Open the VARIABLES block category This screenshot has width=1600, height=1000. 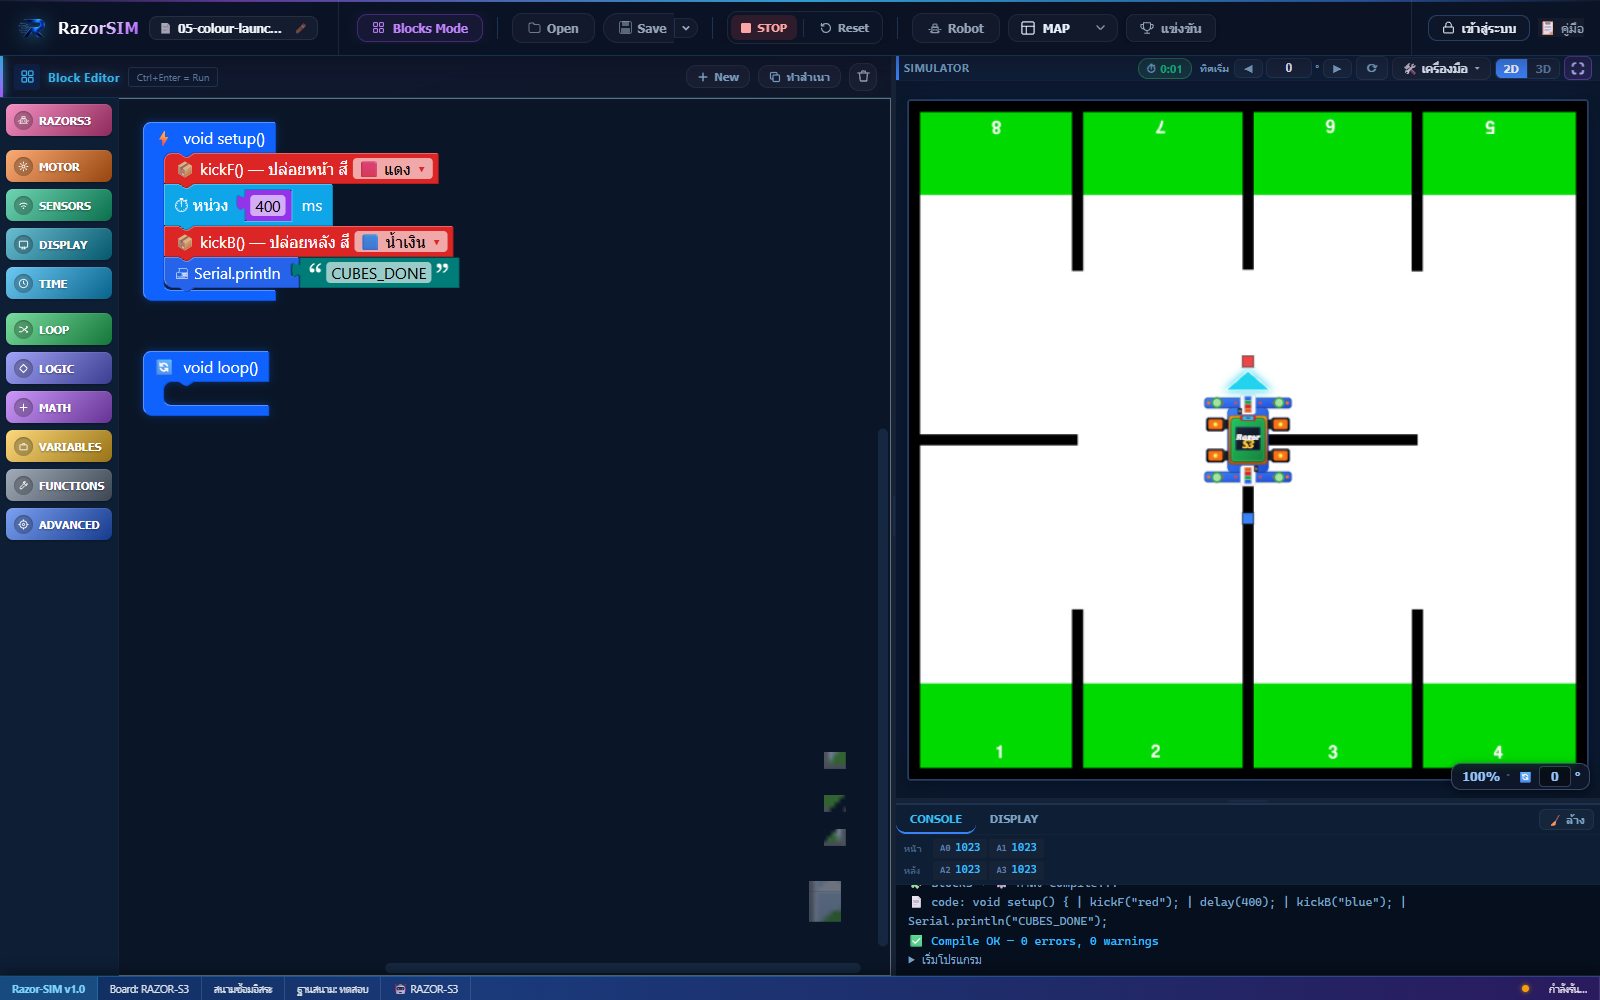coord(59,446)
